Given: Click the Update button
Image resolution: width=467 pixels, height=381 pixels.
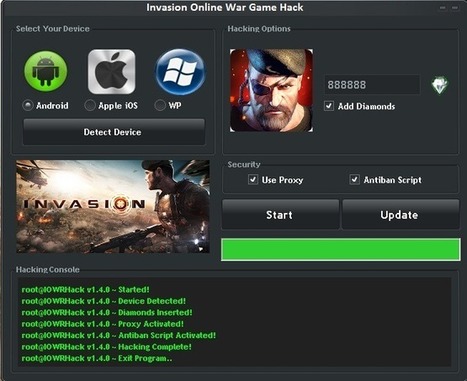Looking at the screenshot, I should tap(400, 215).
